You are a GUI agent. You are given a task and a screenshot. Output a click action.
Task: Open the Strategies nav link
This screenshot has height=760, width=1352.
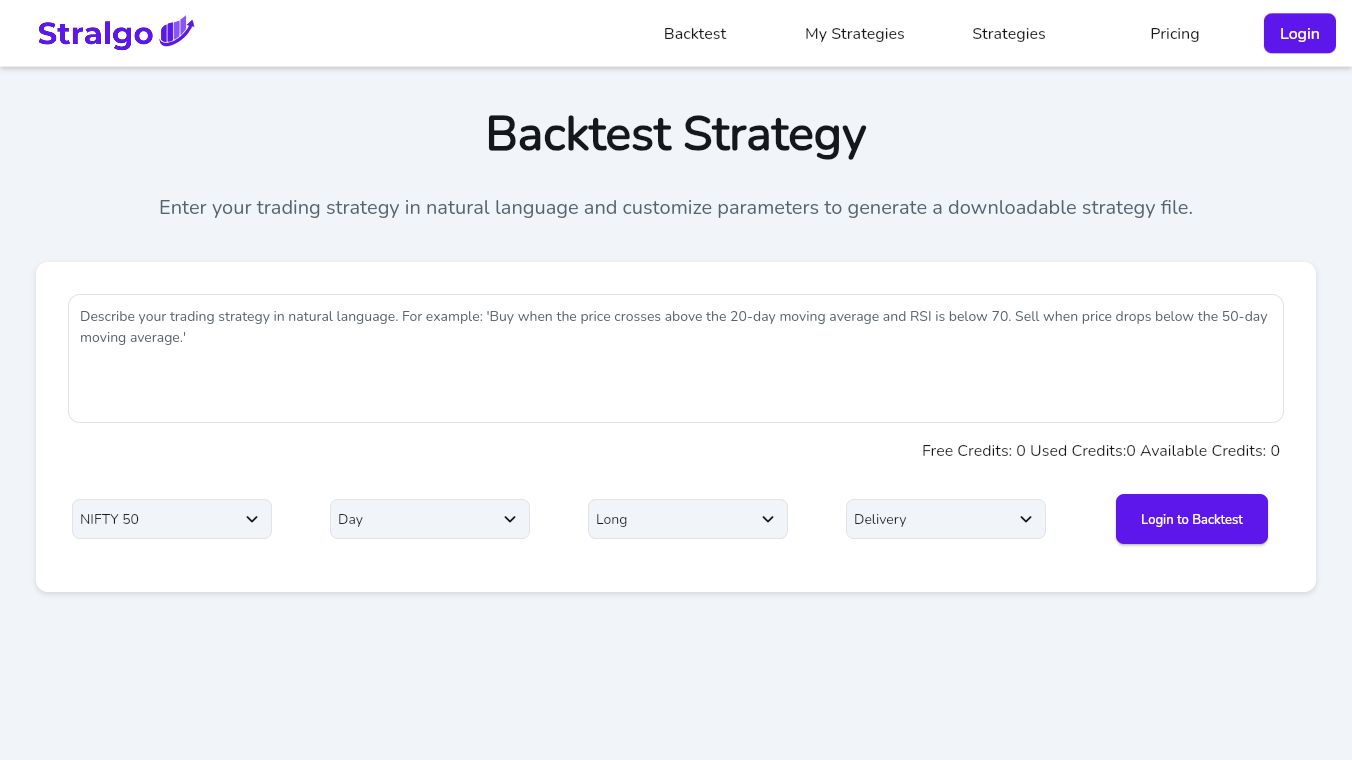point(1008,34)
